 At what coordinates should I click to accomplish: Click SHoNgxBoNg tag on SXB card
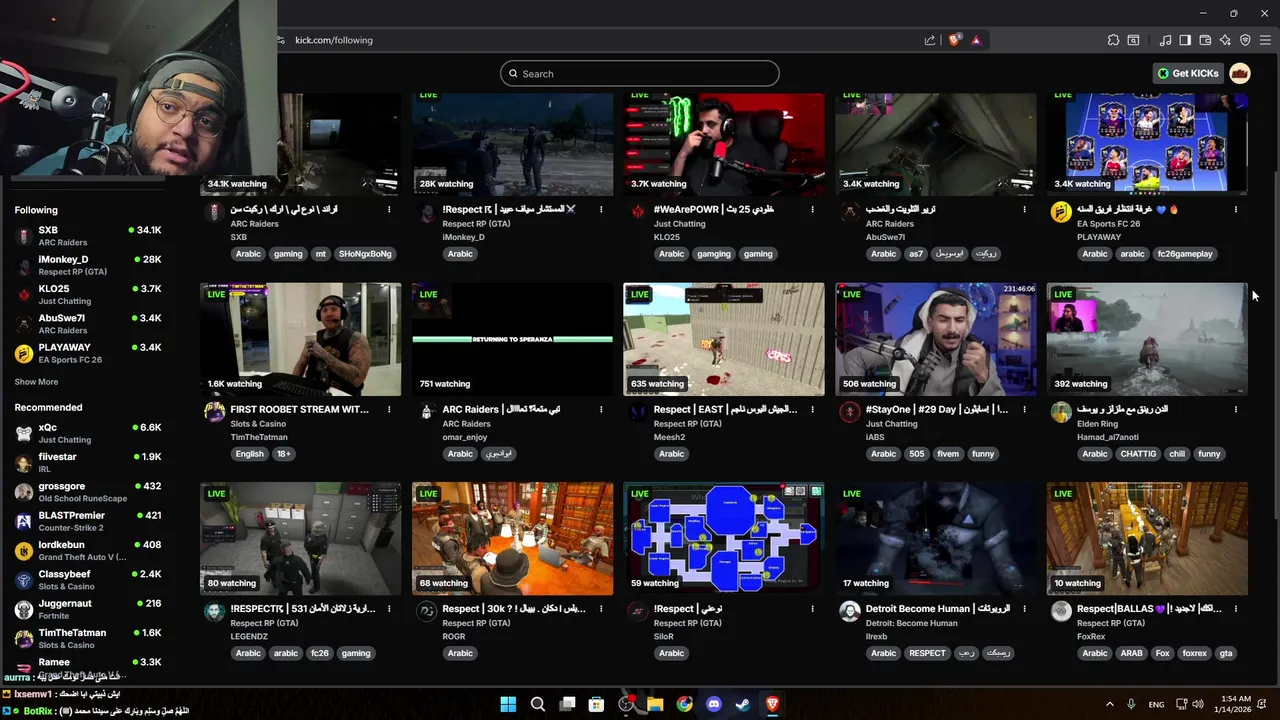pos(365,254)
